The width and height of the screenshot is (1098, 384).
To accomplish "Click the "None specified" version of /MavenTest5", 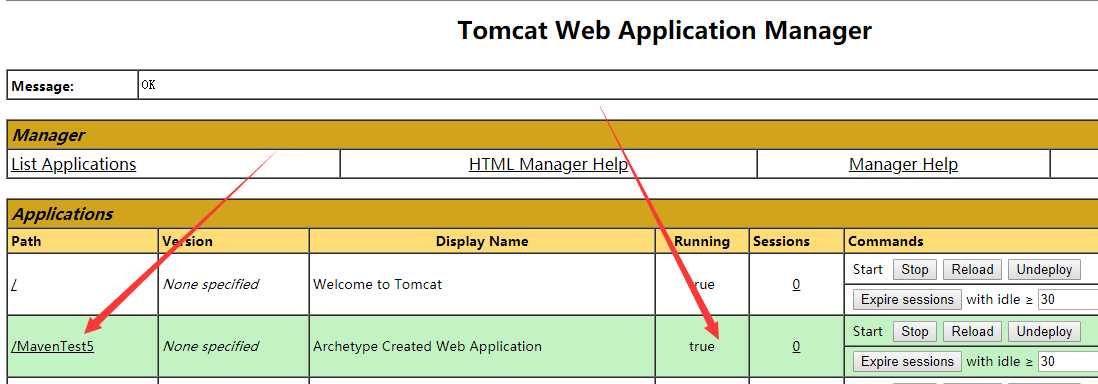I will 211,346.
